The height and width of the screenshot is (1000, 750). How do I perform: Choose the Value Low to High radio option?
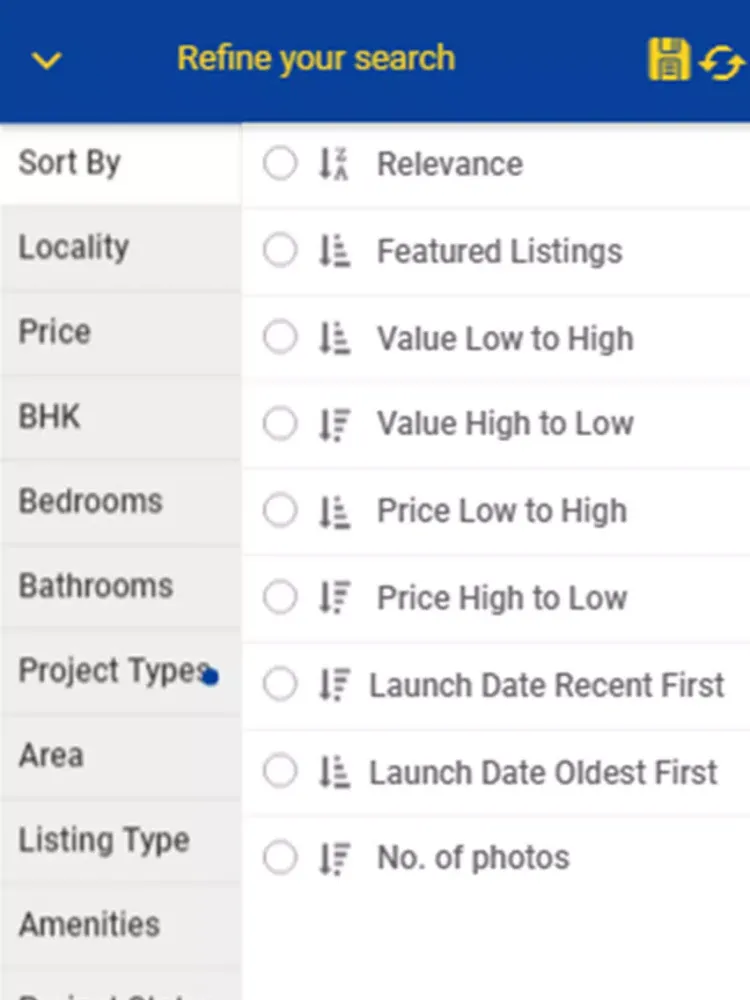click(x=280, y=337)
